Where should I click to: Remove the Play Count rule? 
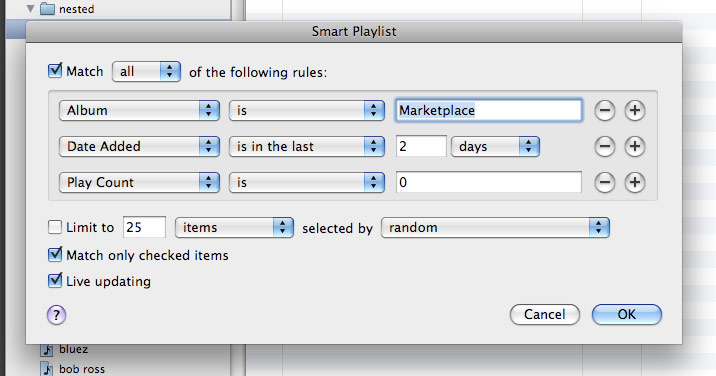605,182
